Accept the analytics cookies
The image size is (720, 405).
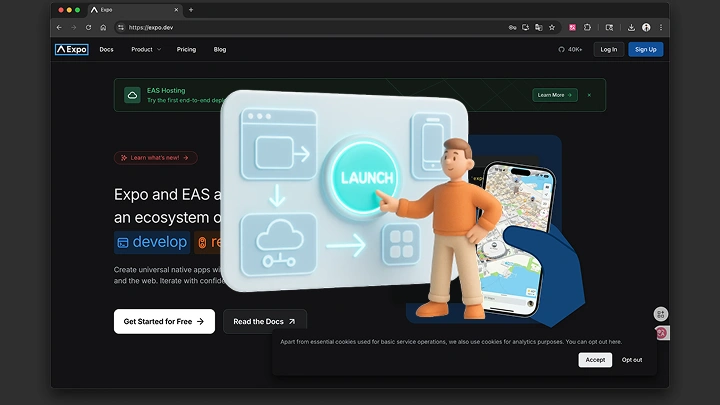[x=595, y=360]
